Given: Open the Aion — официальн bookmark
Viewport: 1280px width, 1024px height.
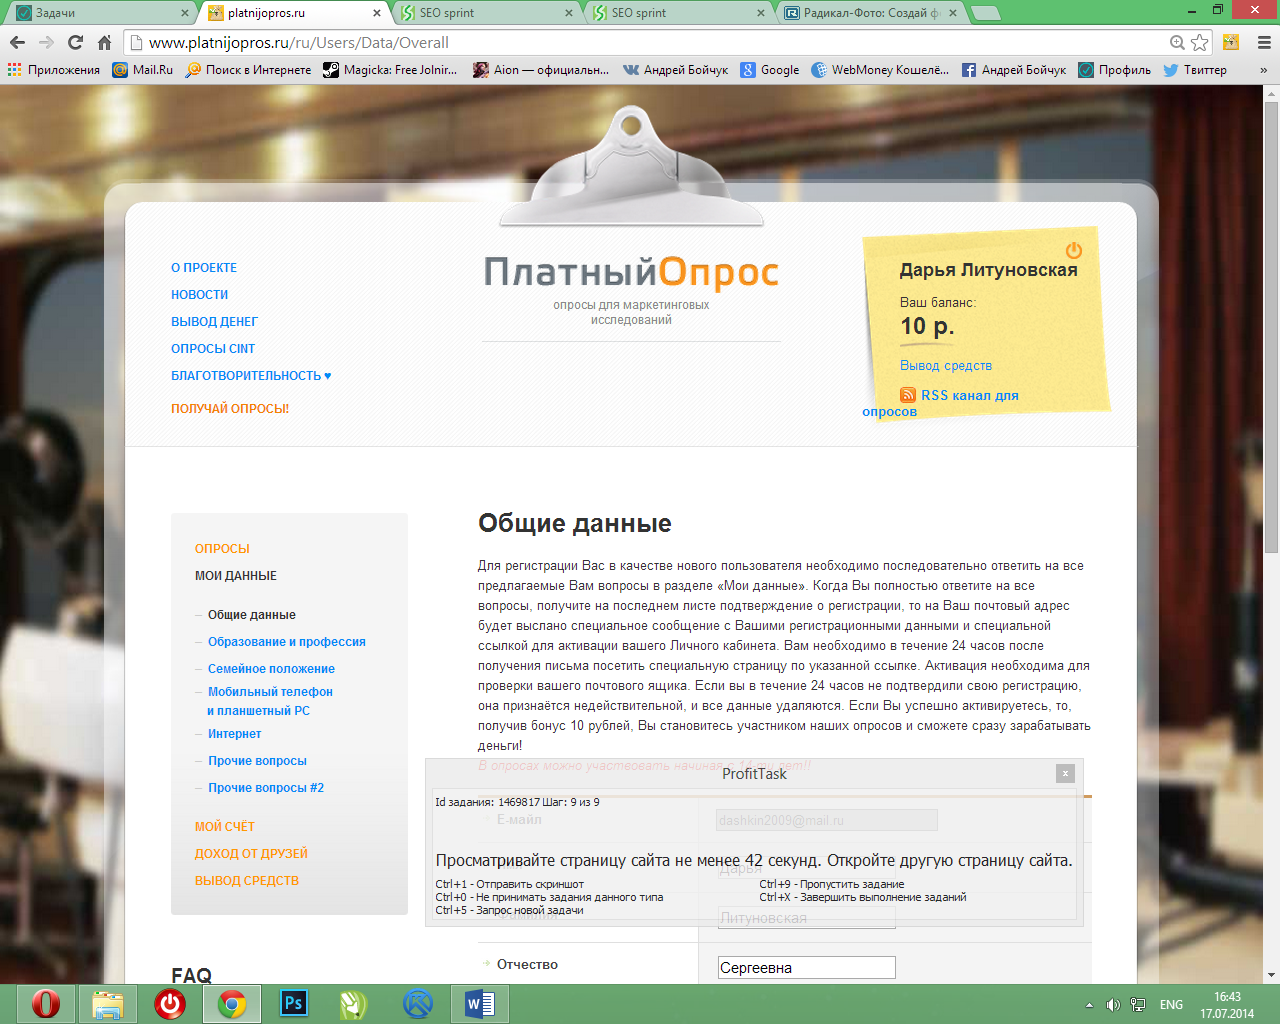Looking at the screenshot, I should (541, 70).
